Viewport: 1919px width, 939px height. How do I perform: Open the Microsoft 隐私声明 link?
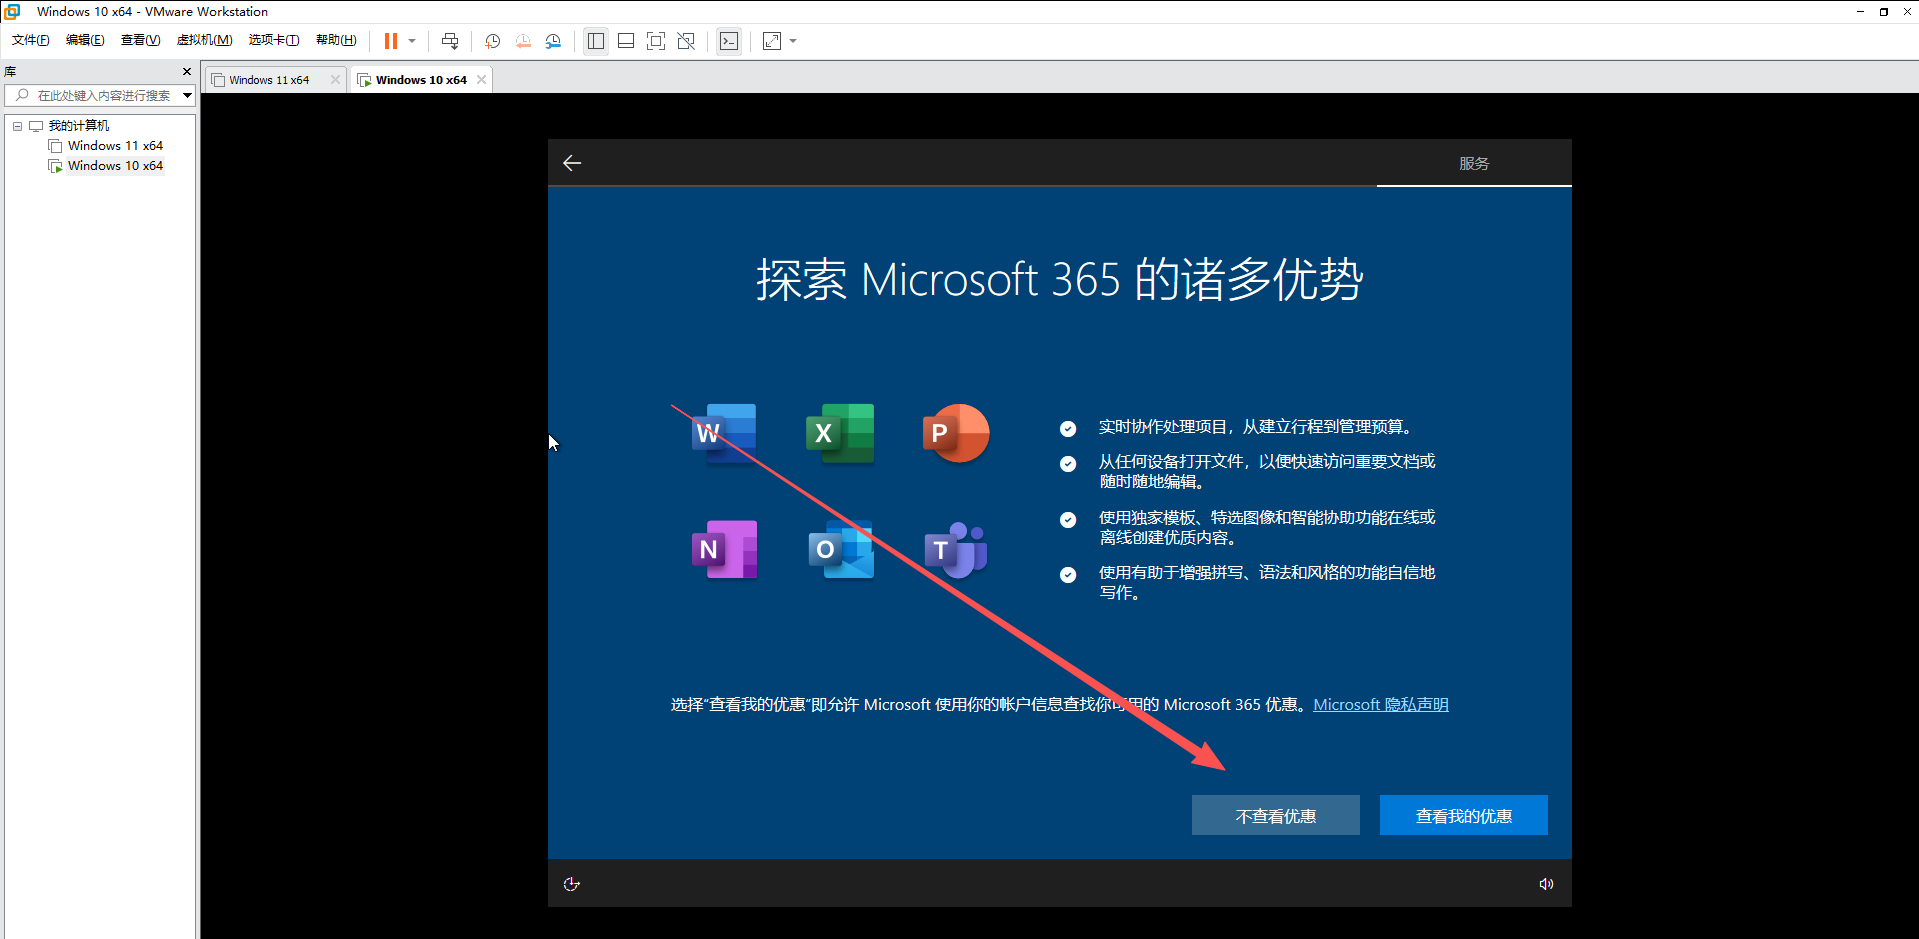tap(1381, 705)
